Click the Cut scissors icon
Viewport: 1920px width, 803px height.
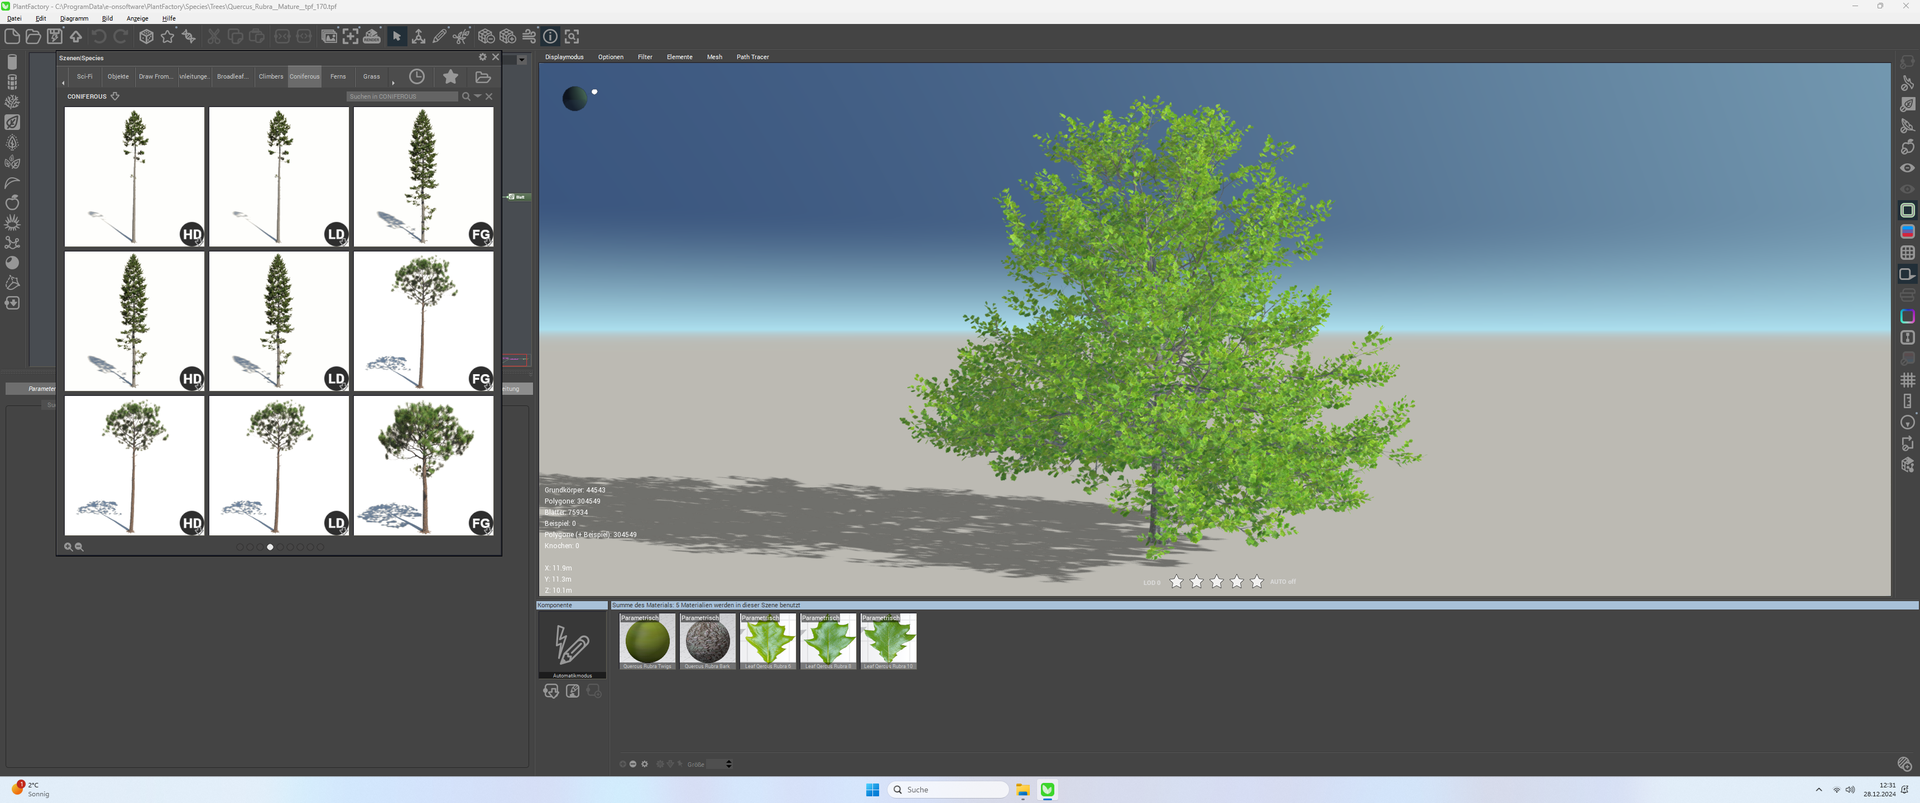click(x=214, y=36)
